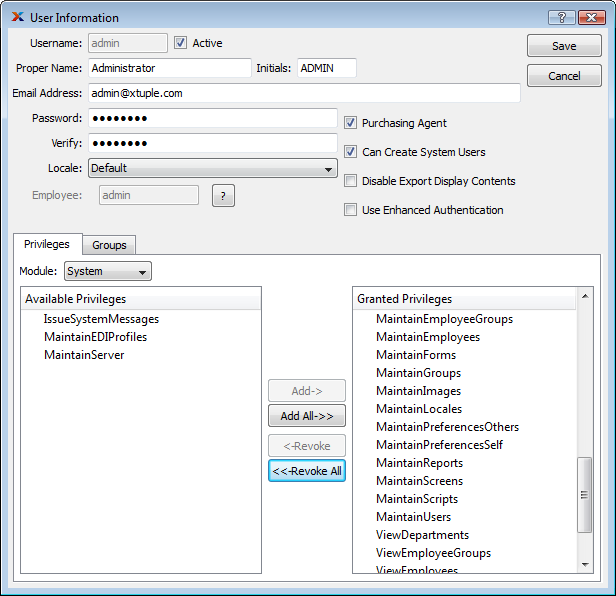Uncheck the Purchasing Agent checkbox
Image resolution: width=616 pixels, height=596 pixels.
(351, 123)
